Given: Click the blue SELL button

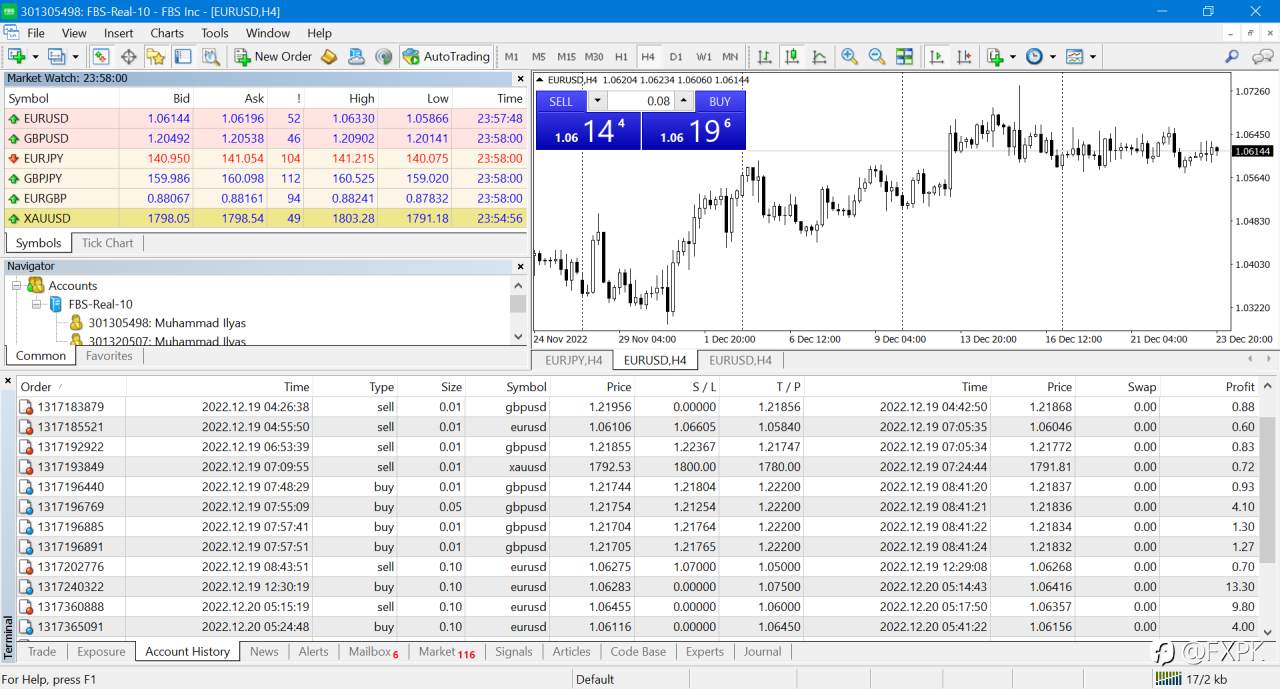Looking at the screenshot, I should 561,101.
